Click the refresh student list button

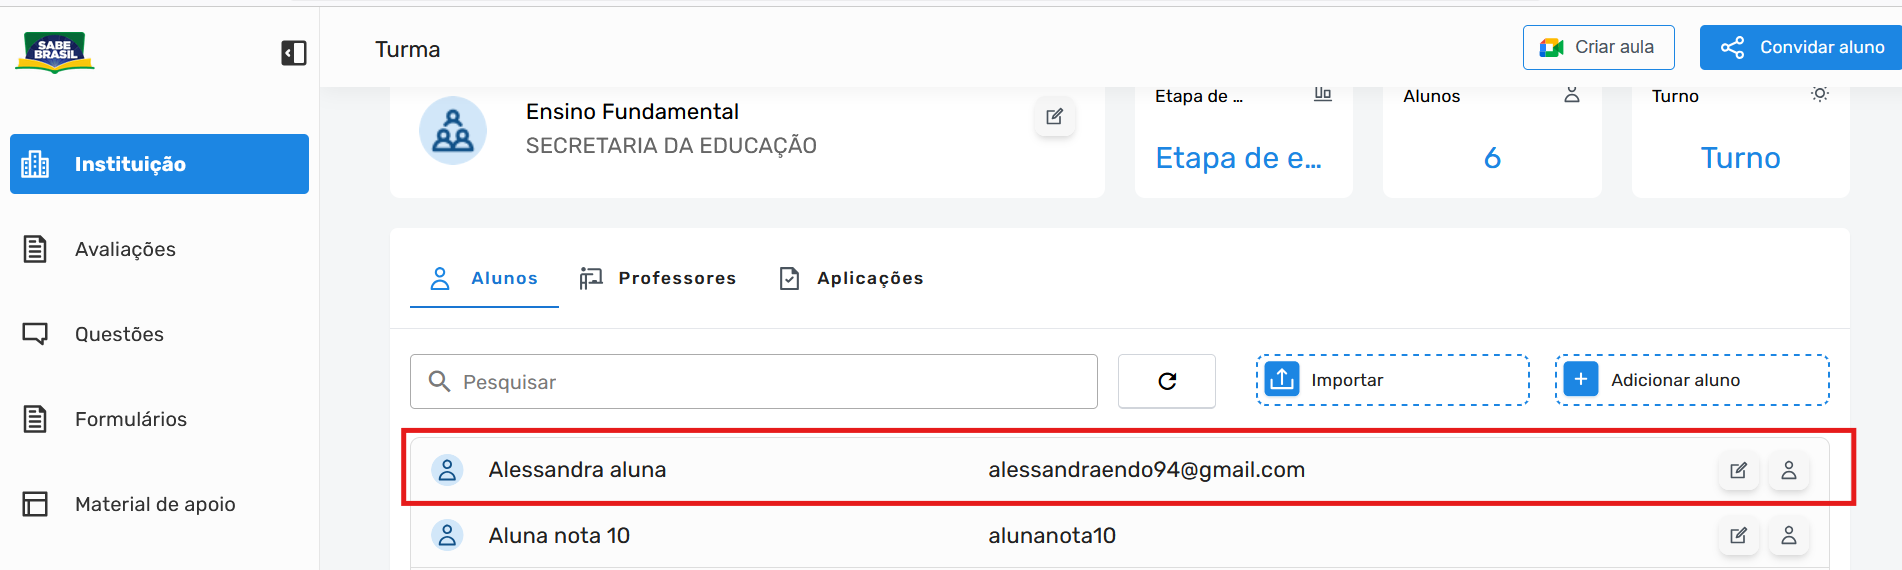click(1167, 381)
